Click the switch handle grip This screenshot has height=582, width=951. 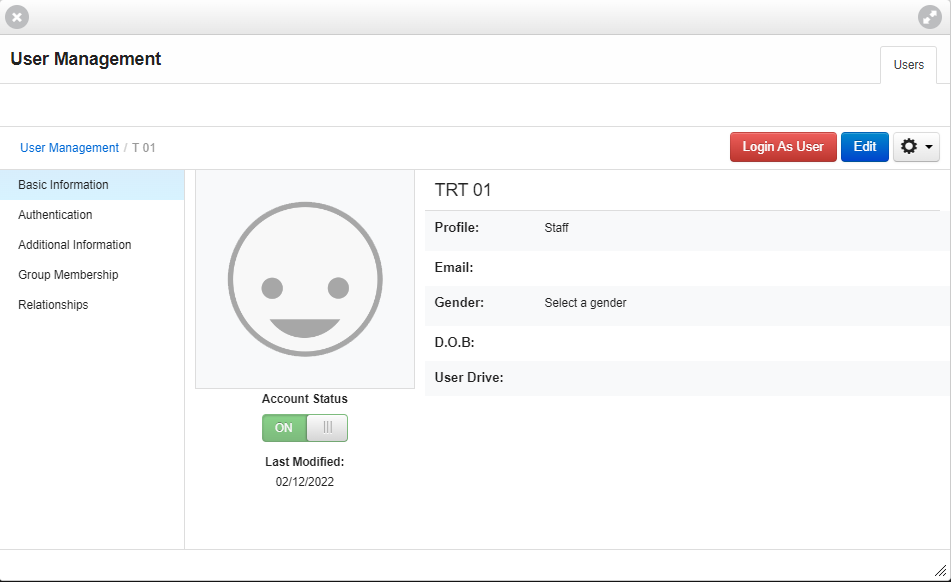[328, 428]
